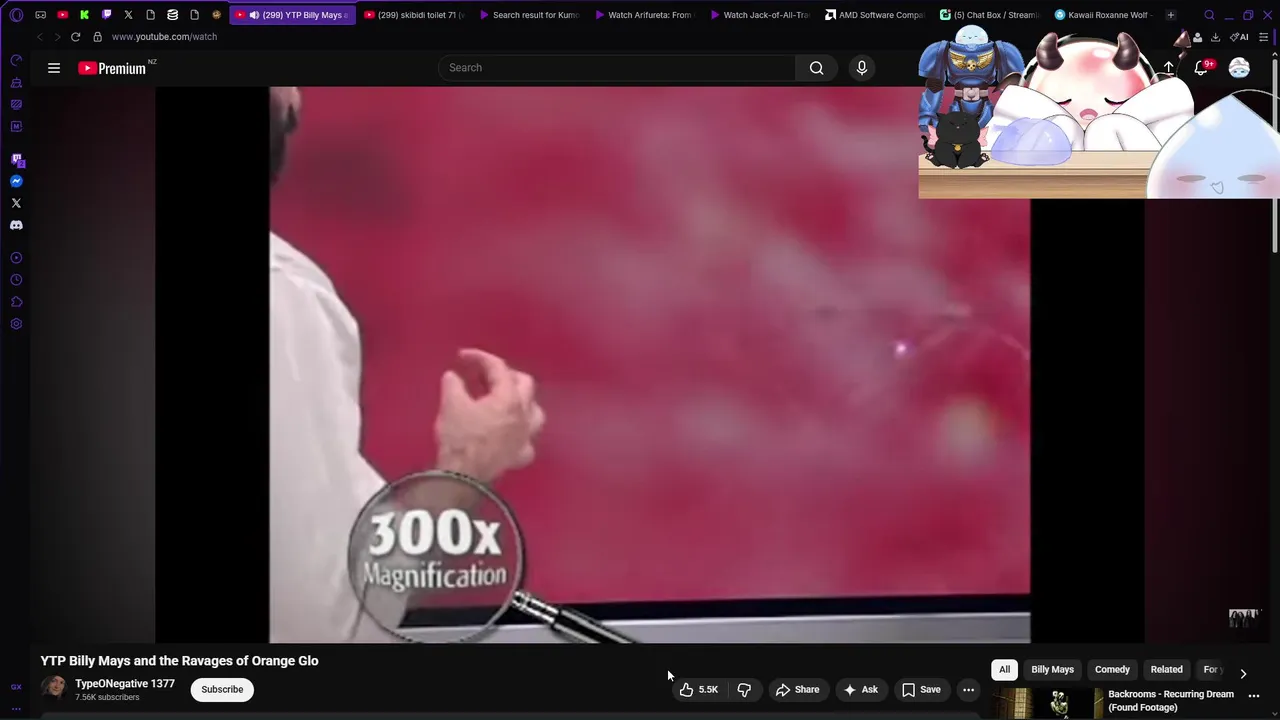Like the video with 5.5K

pos(699,689)
